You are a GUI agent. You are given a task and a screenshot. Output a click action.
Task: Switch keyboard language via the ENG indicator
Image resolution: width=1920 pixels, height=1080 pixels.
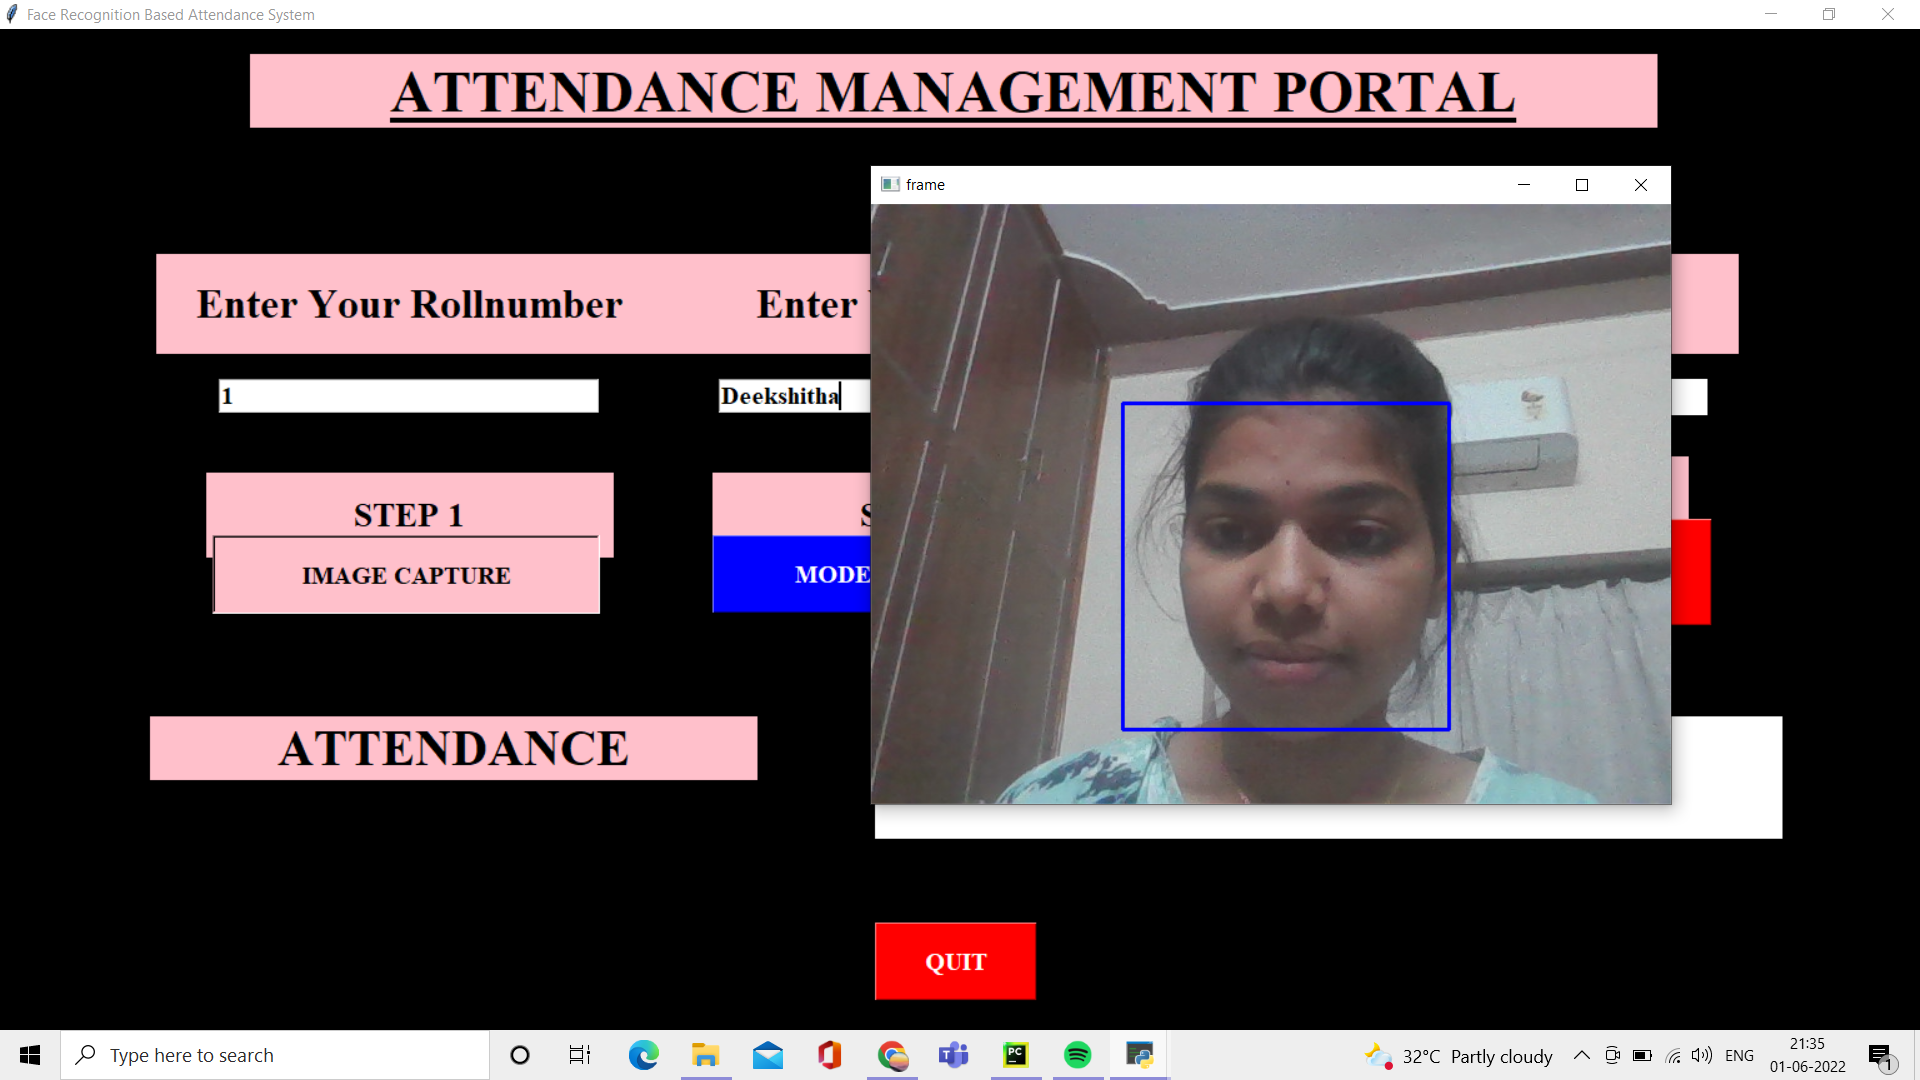coord(1740,1055)
